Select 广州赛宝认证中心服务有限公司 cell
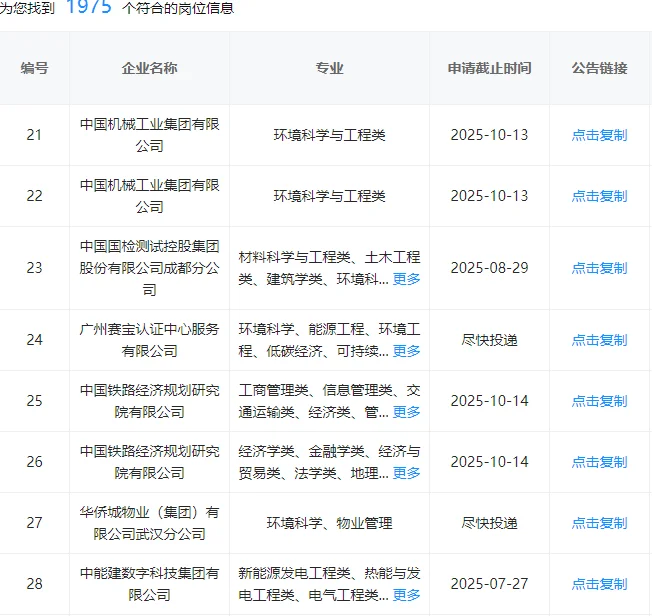652x616 pixels. (149, 340)
